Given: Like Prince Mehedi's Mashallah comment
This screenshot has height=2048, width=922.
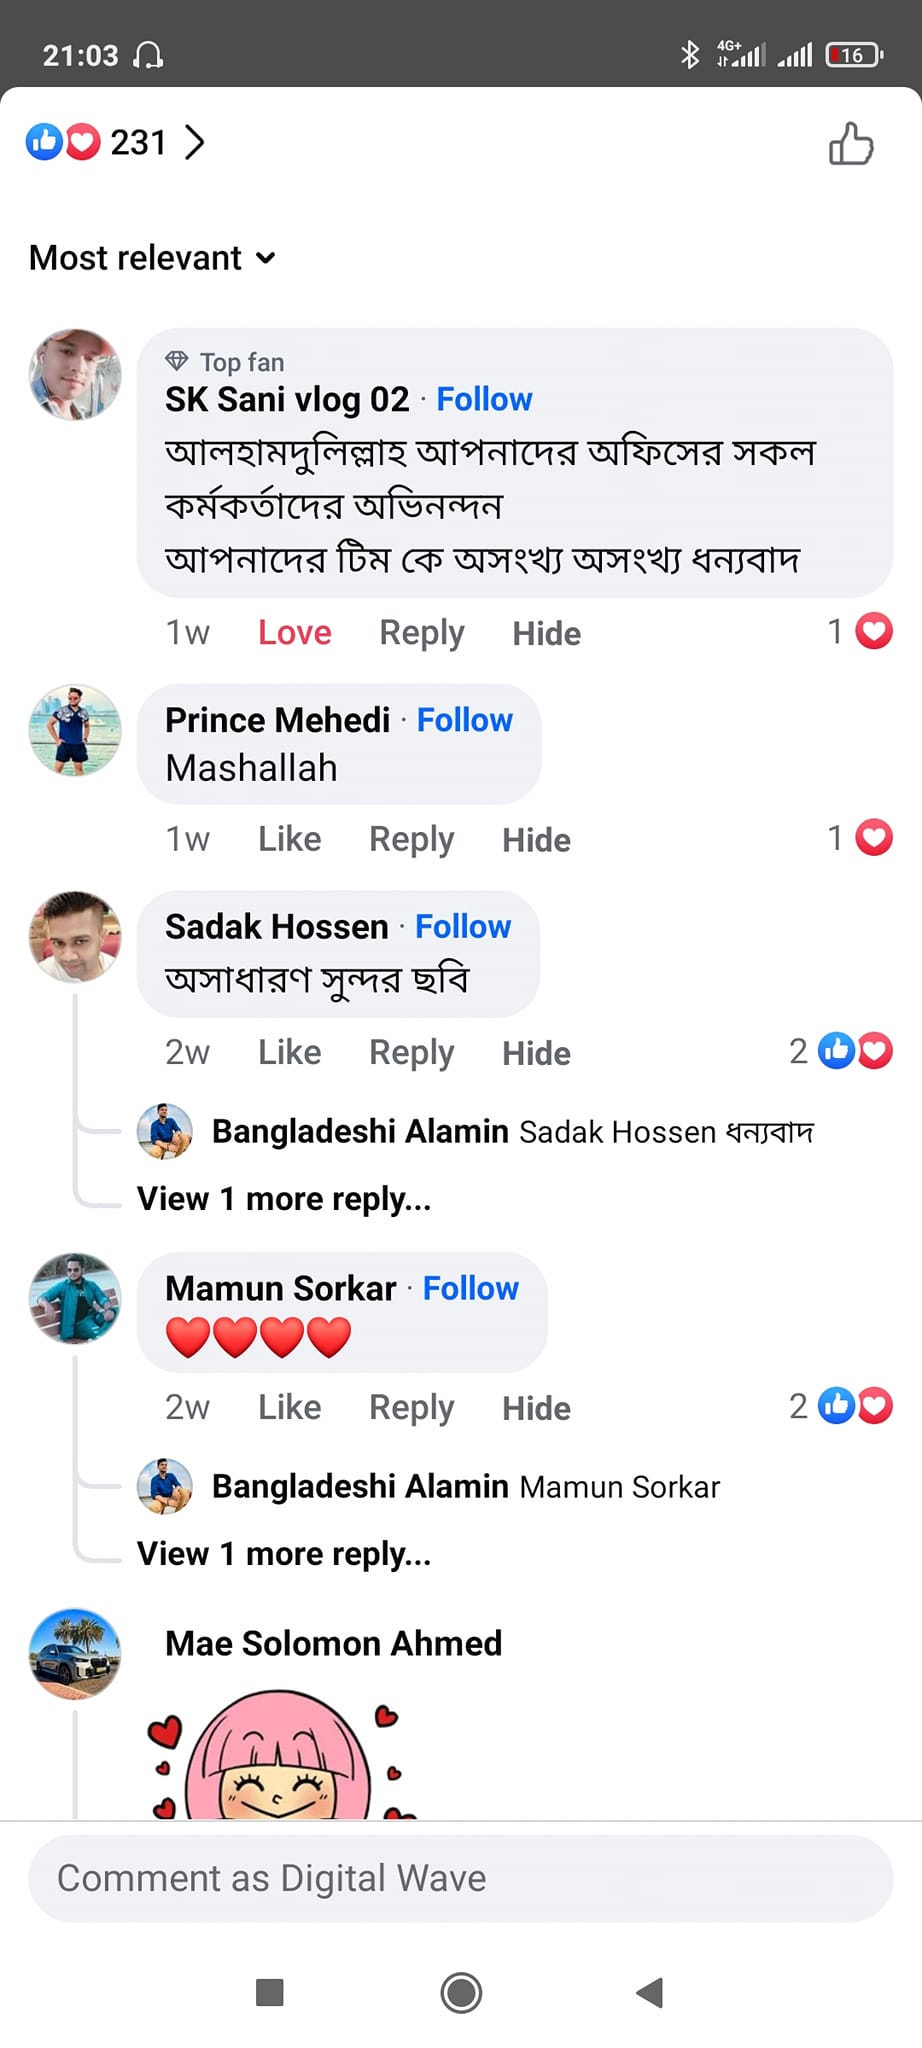Looking at the screenshot, I should tap(289, 840).
